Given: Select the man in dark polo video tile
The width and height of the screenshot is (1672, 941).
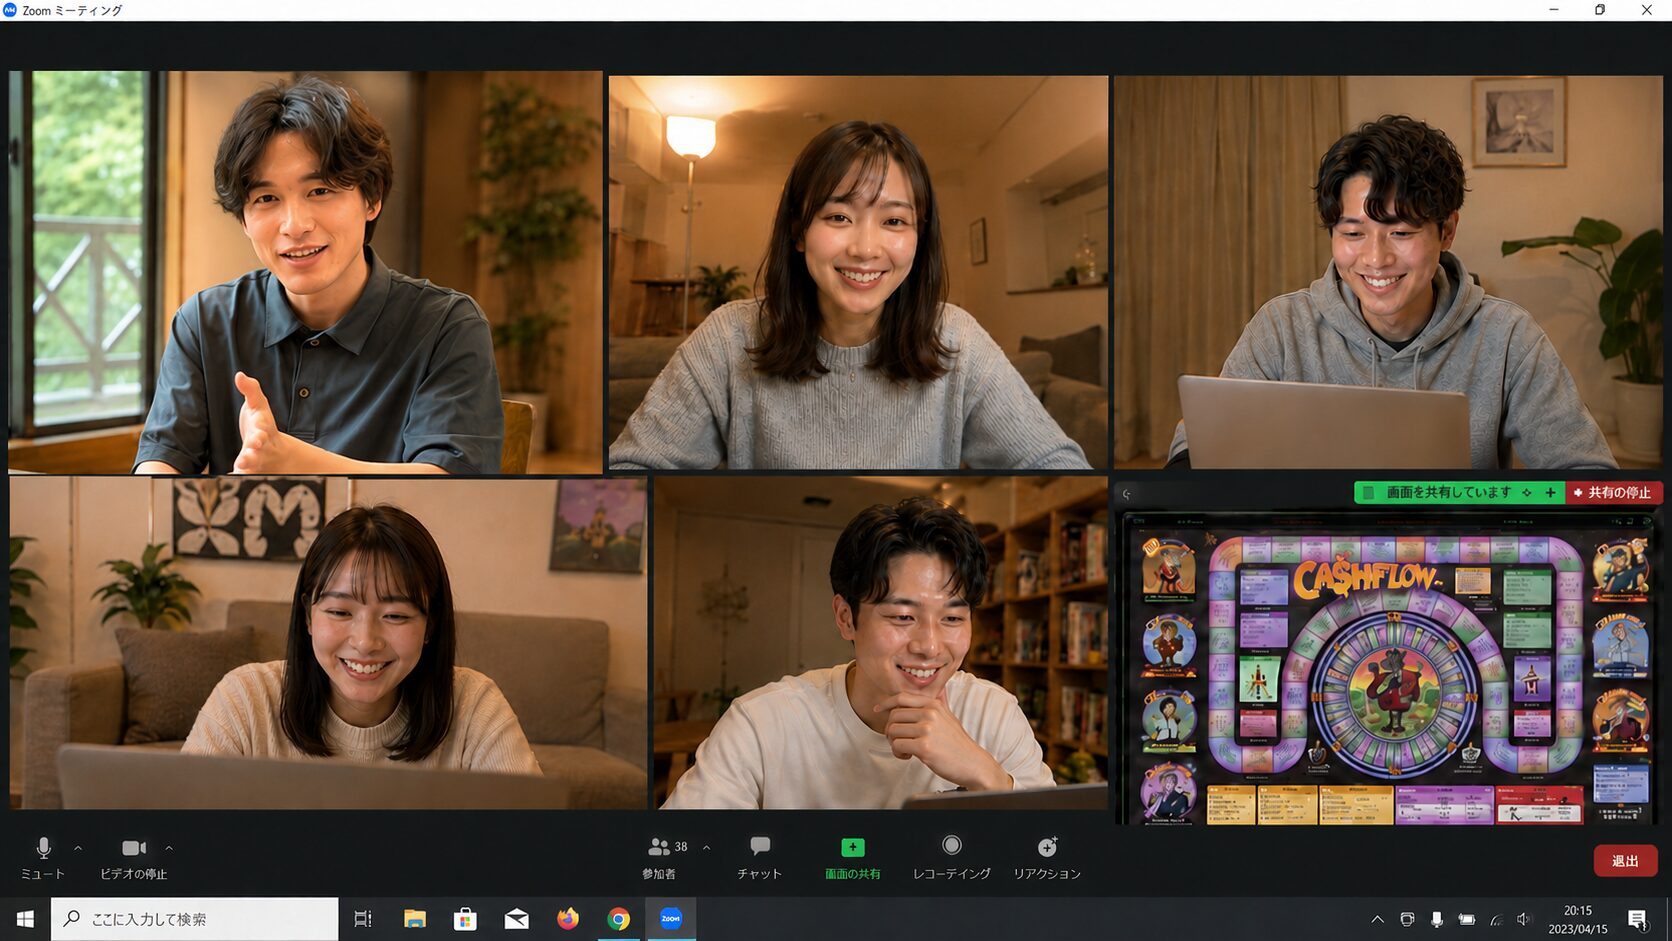Looking at the screenshot, I should [305, 272].
